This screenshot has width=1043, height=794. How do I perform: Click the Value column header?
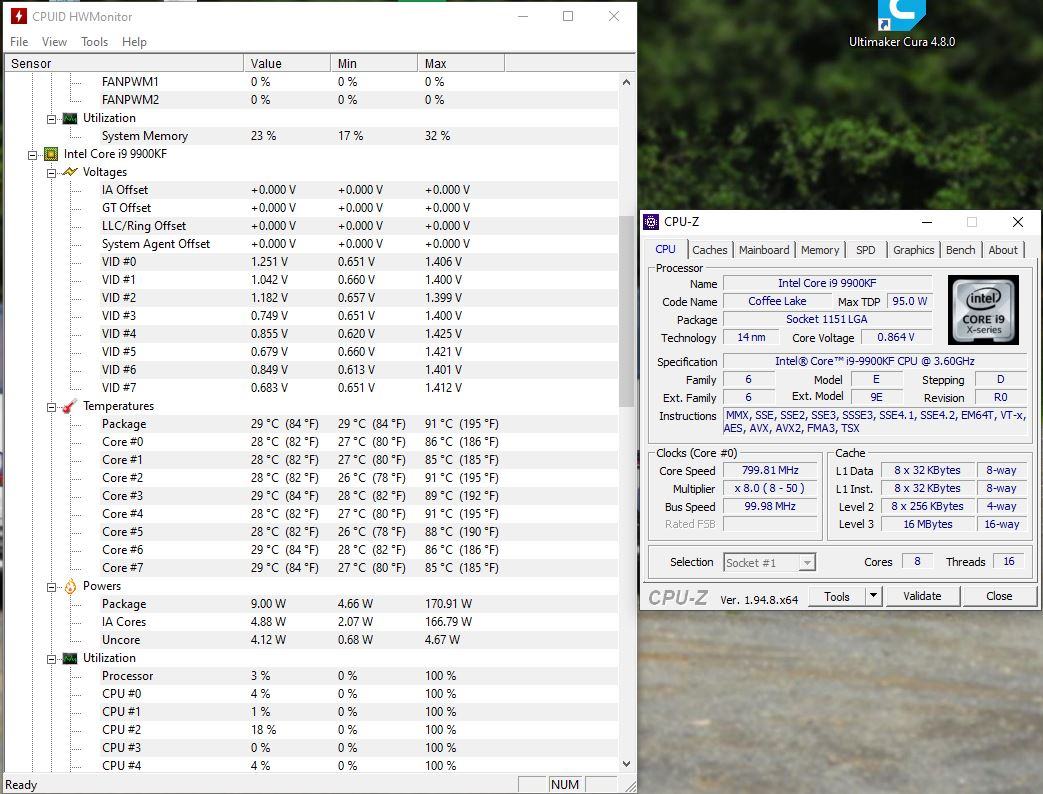coord(287,63)
